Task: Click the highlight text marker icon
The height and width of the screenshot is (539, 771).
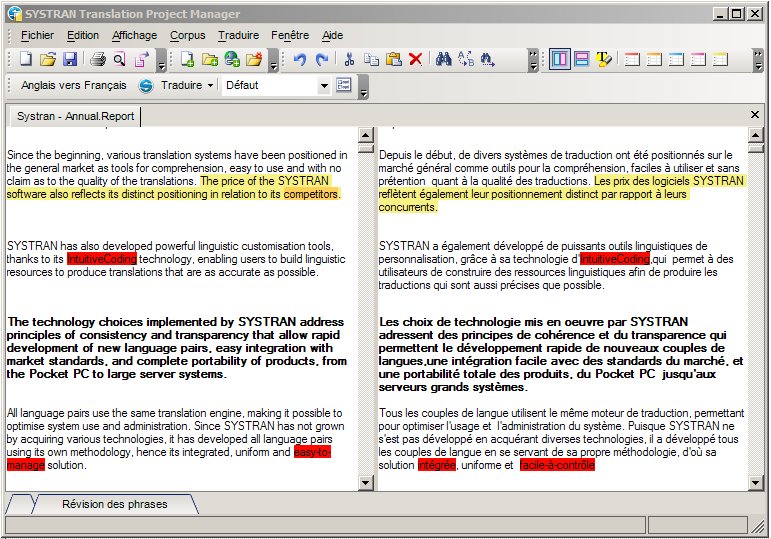Action: [604, 60]
